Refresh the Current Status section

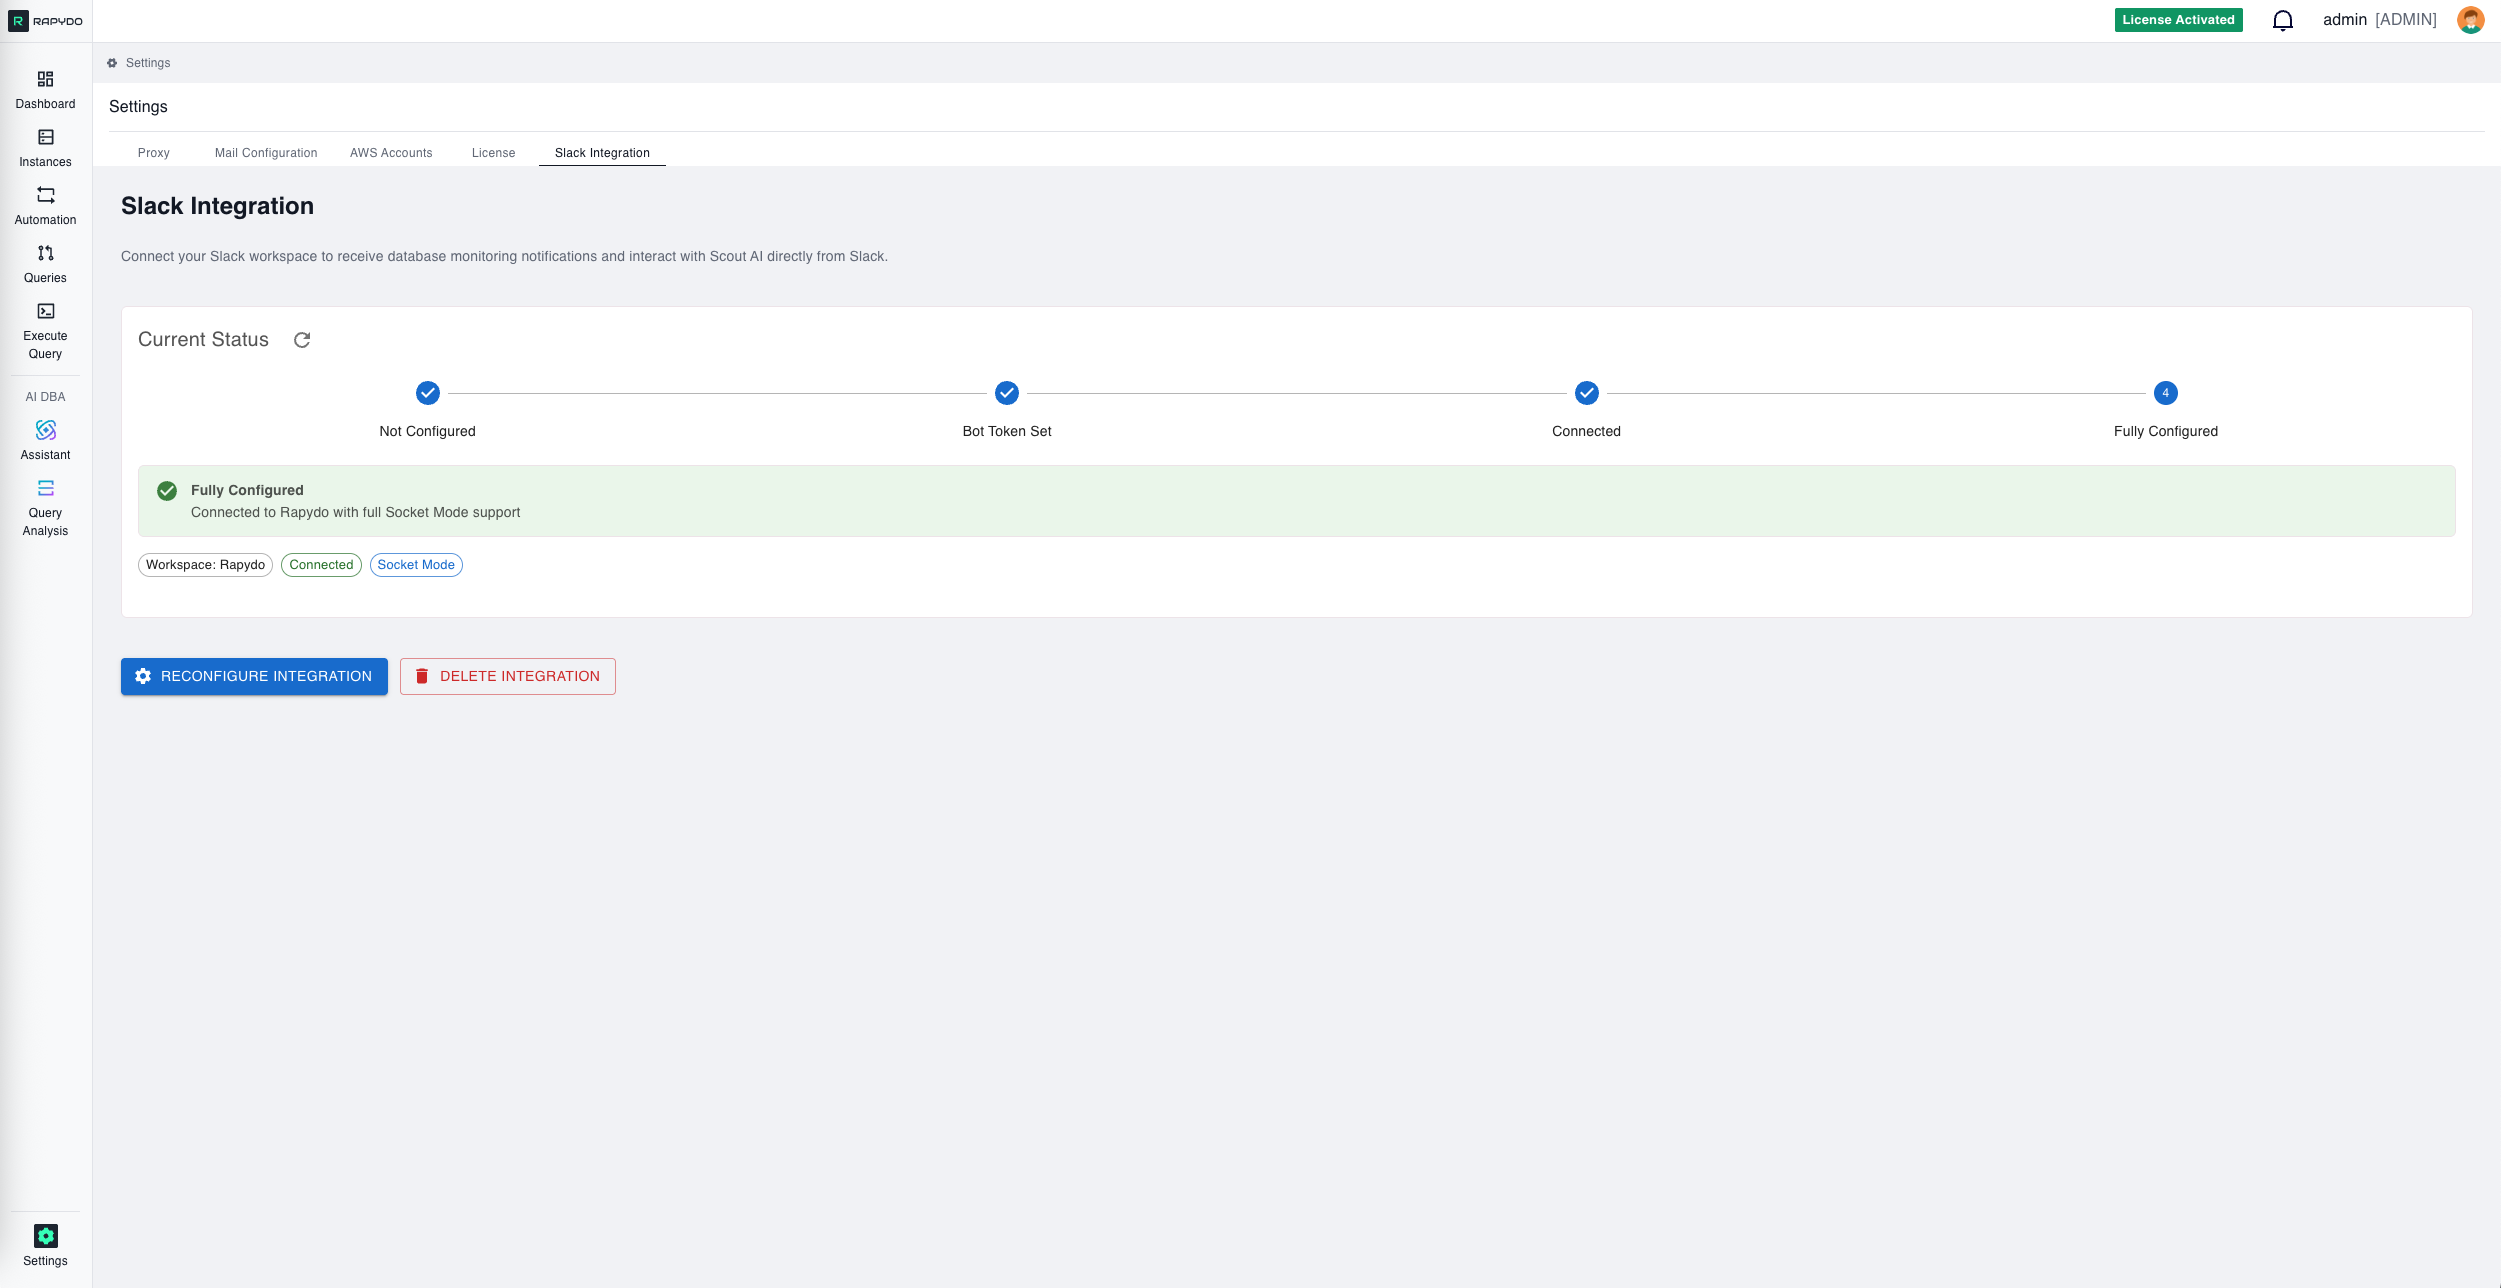tap(302, 340)
